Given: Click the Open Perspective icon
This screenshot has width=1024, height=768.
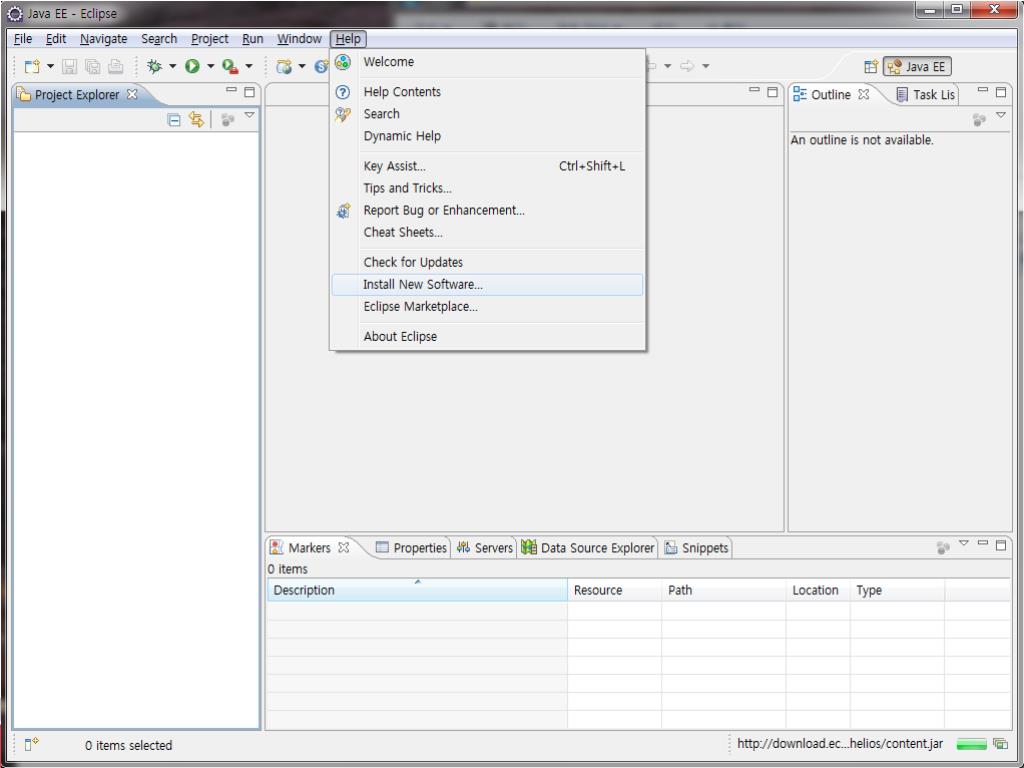Looking at the screenshot, I should tap(871, 67).
